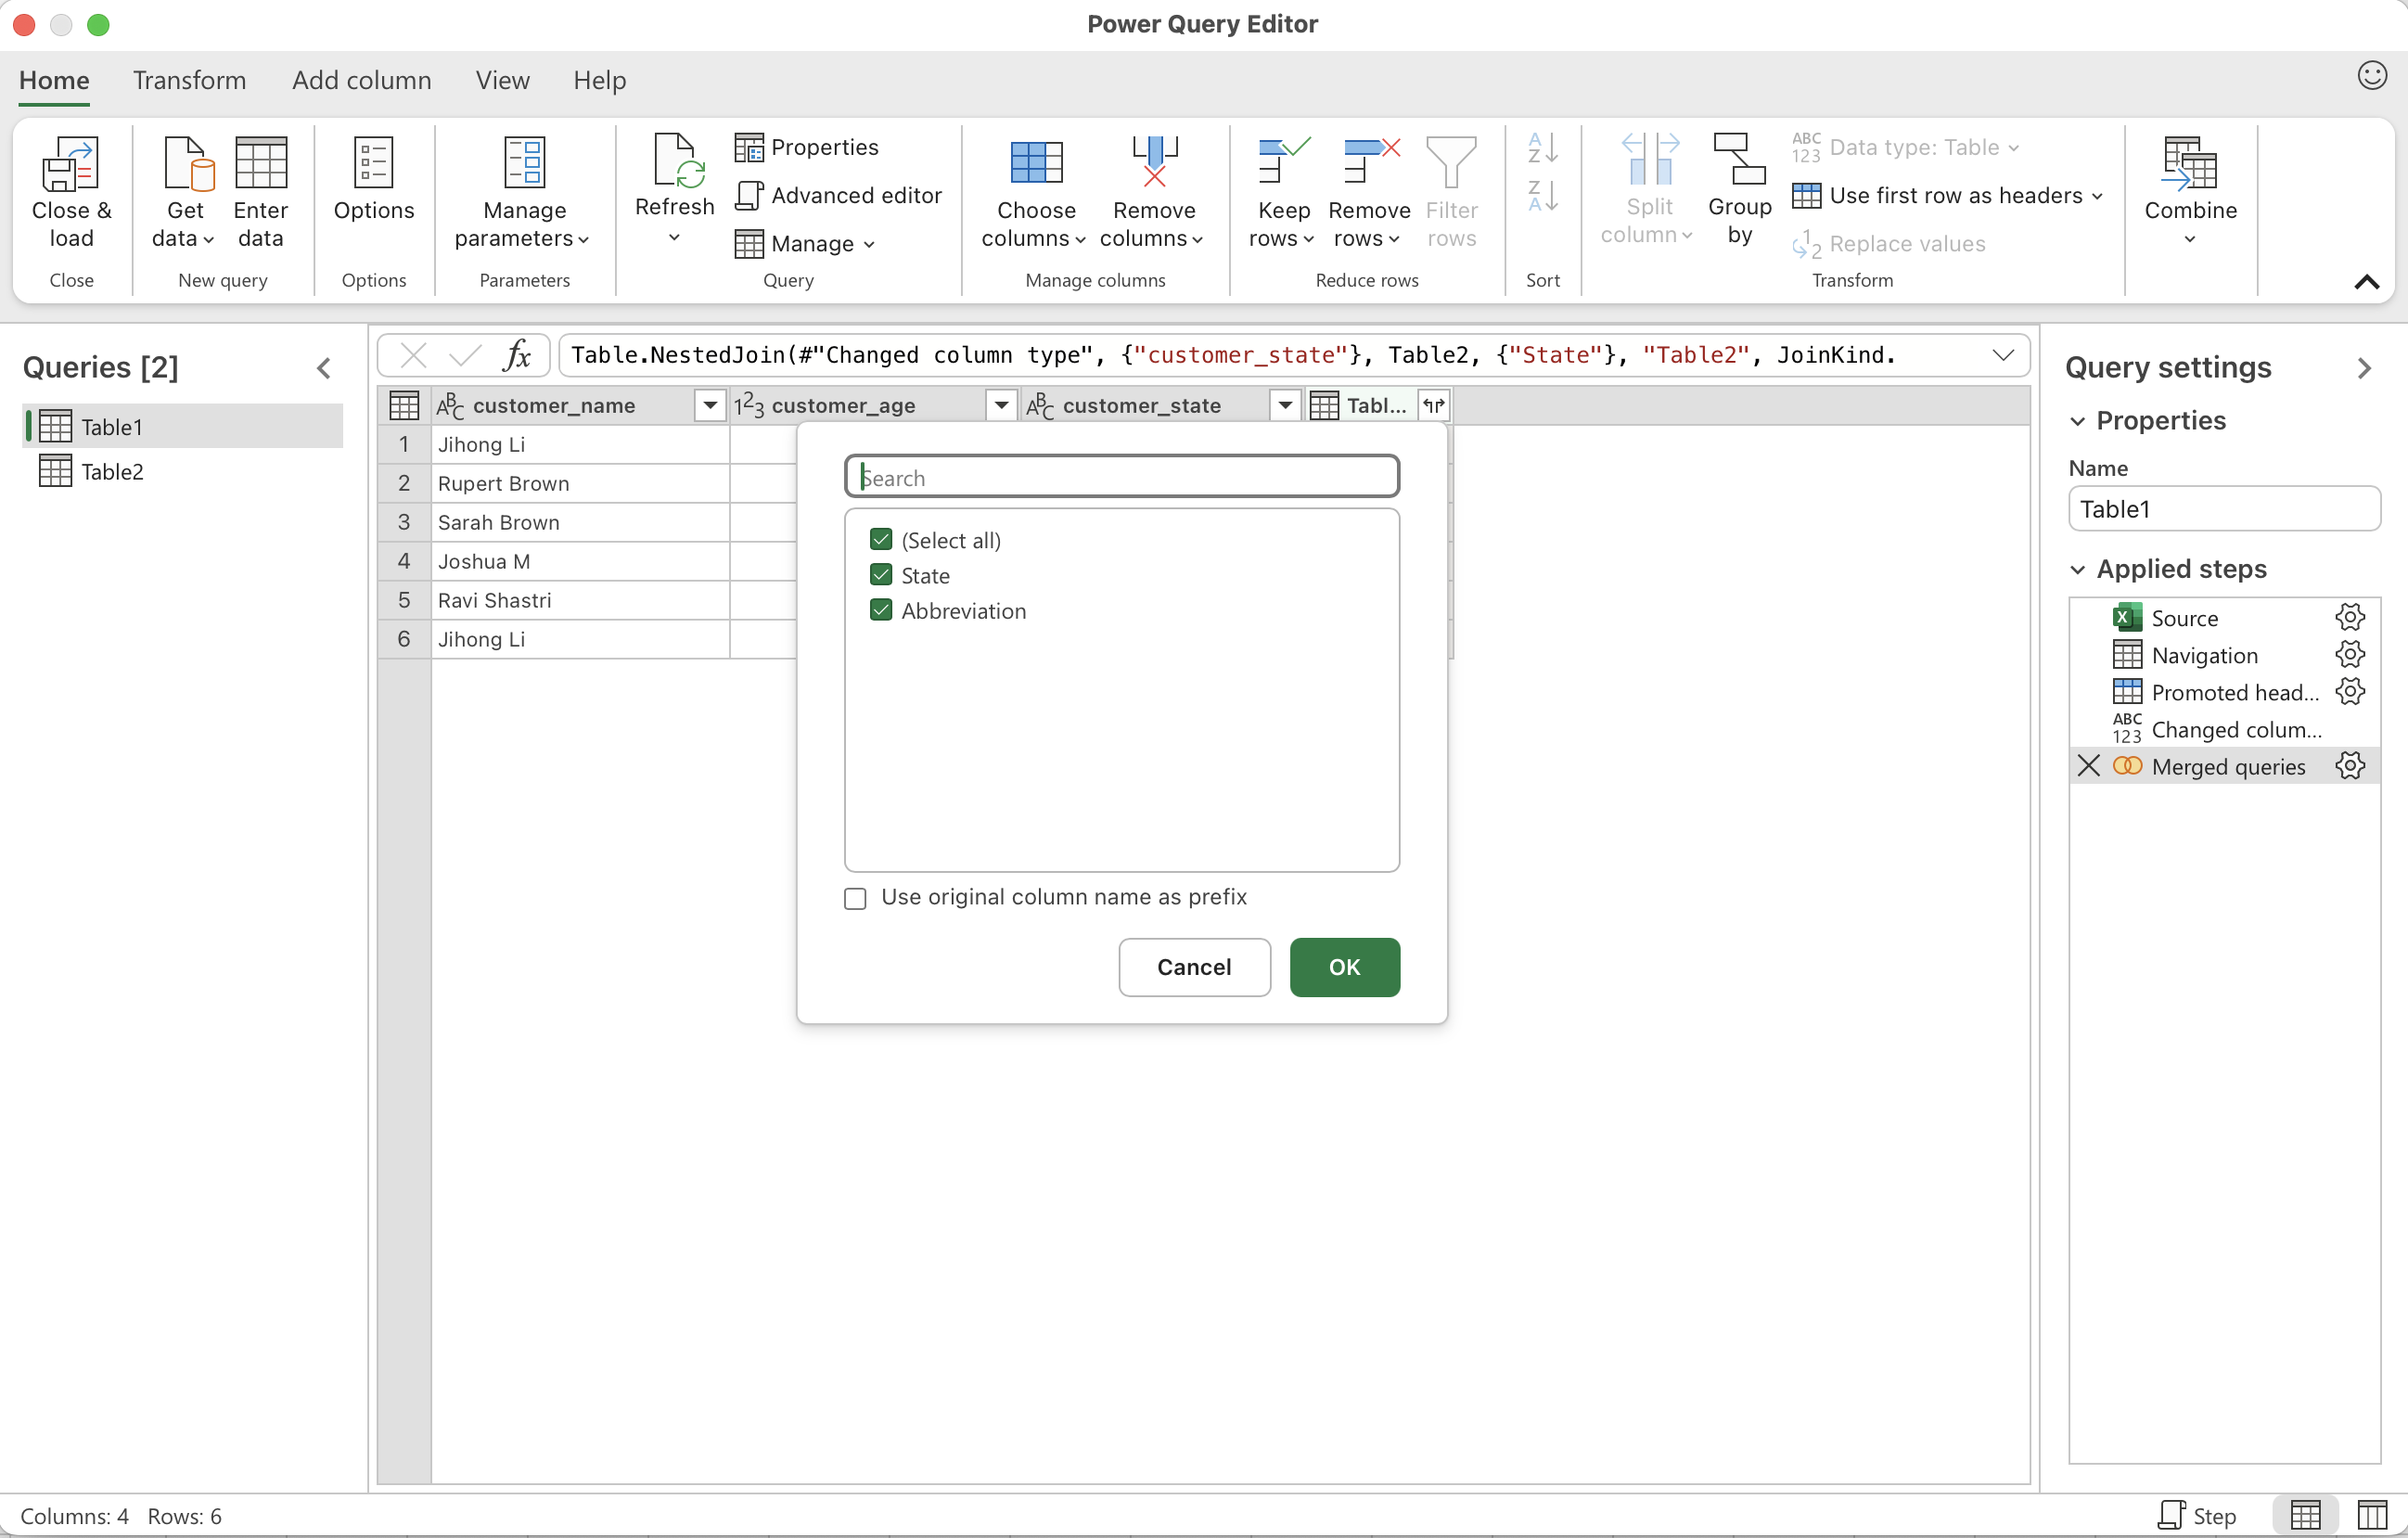Screen dimensions: 2408x1538
Task: Open the Add column tab
Action: point(361,80)
